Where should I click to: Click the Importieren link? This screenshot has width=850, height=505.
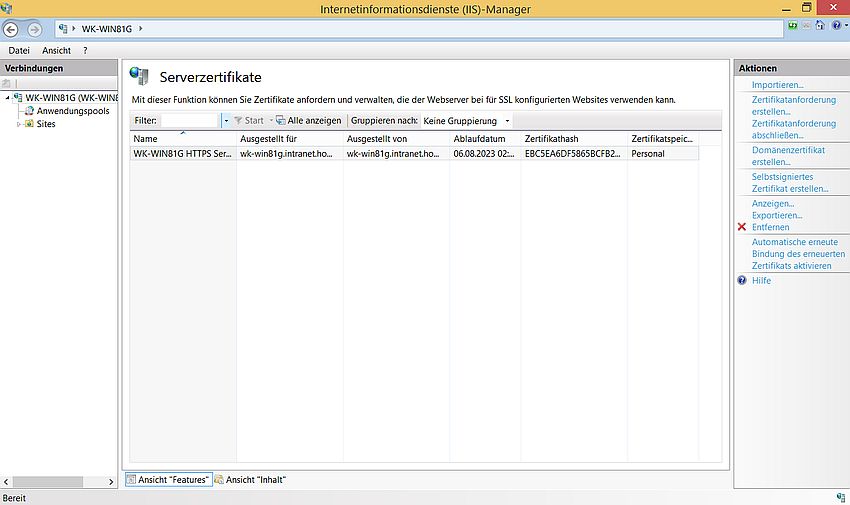[777, 85]
